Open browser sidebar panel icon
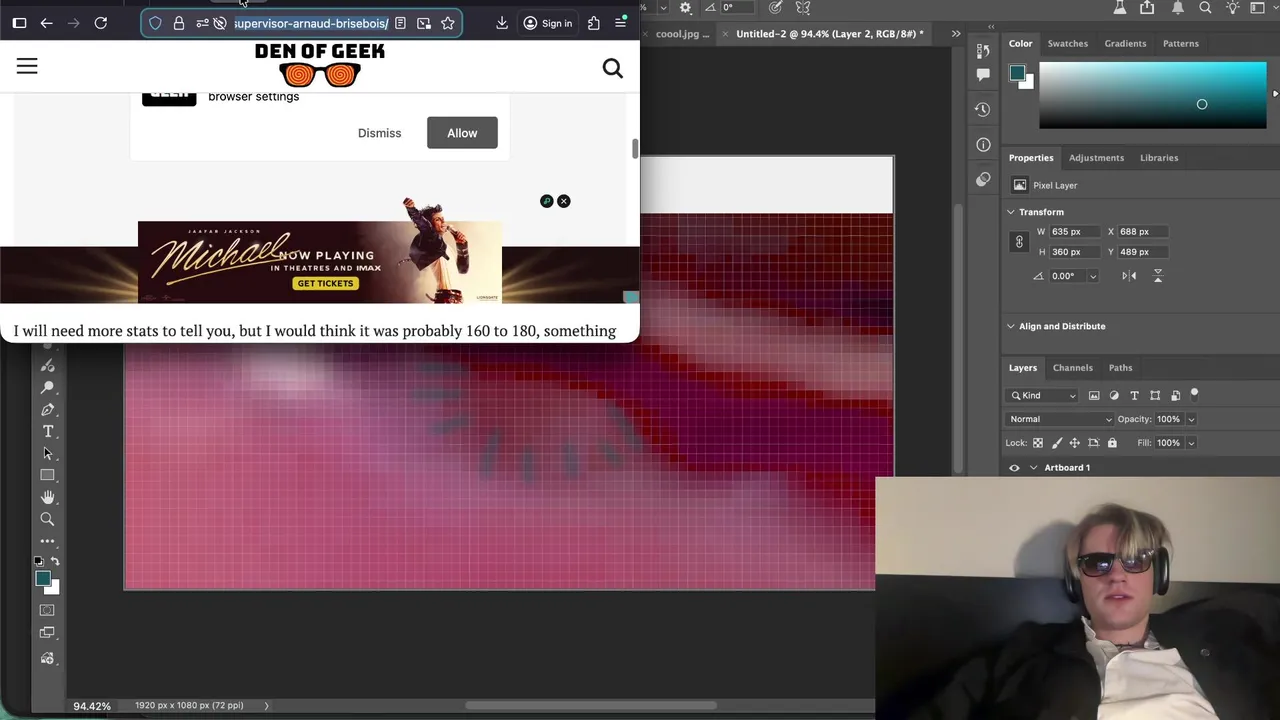1280x720 pixels. [19, 23]
